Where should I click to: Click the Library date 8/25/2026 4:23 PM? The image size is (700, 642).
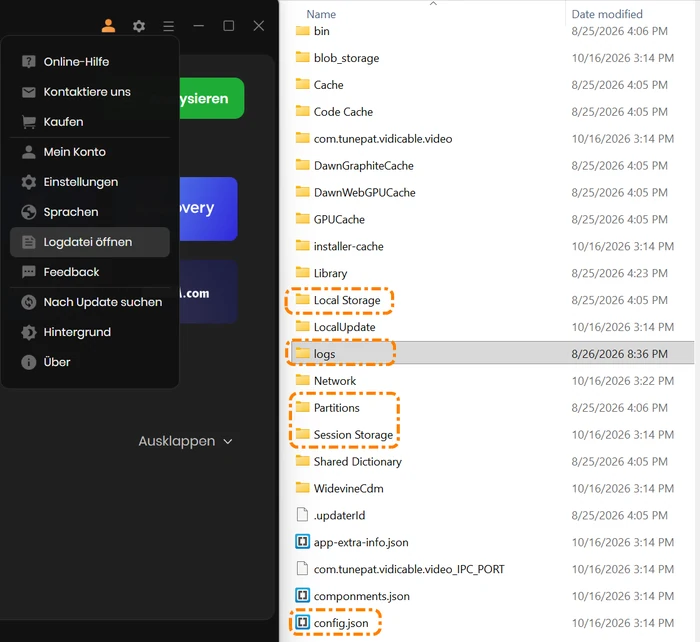click(x=619, y=273)
